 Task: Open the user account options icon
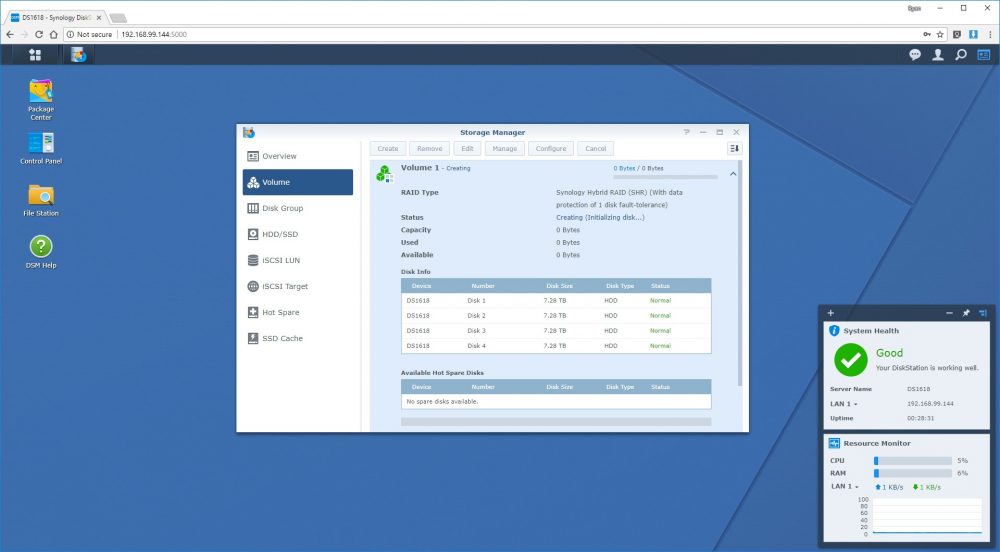point(938,55)
